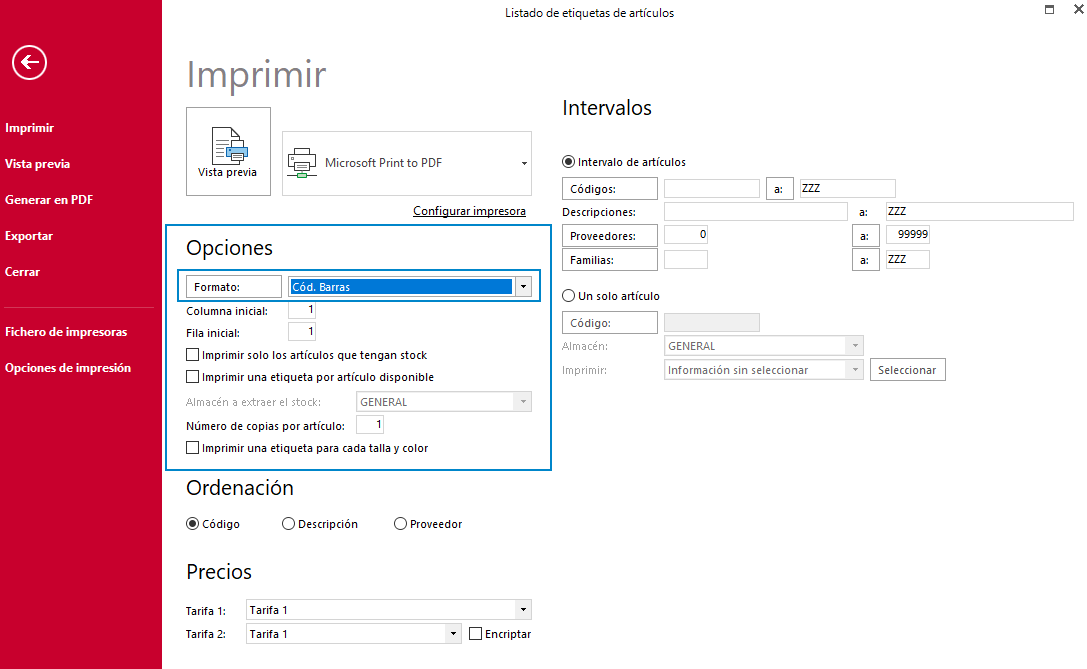Click the starting Familias input field
1087x669 pixels.
pos(686,259)
